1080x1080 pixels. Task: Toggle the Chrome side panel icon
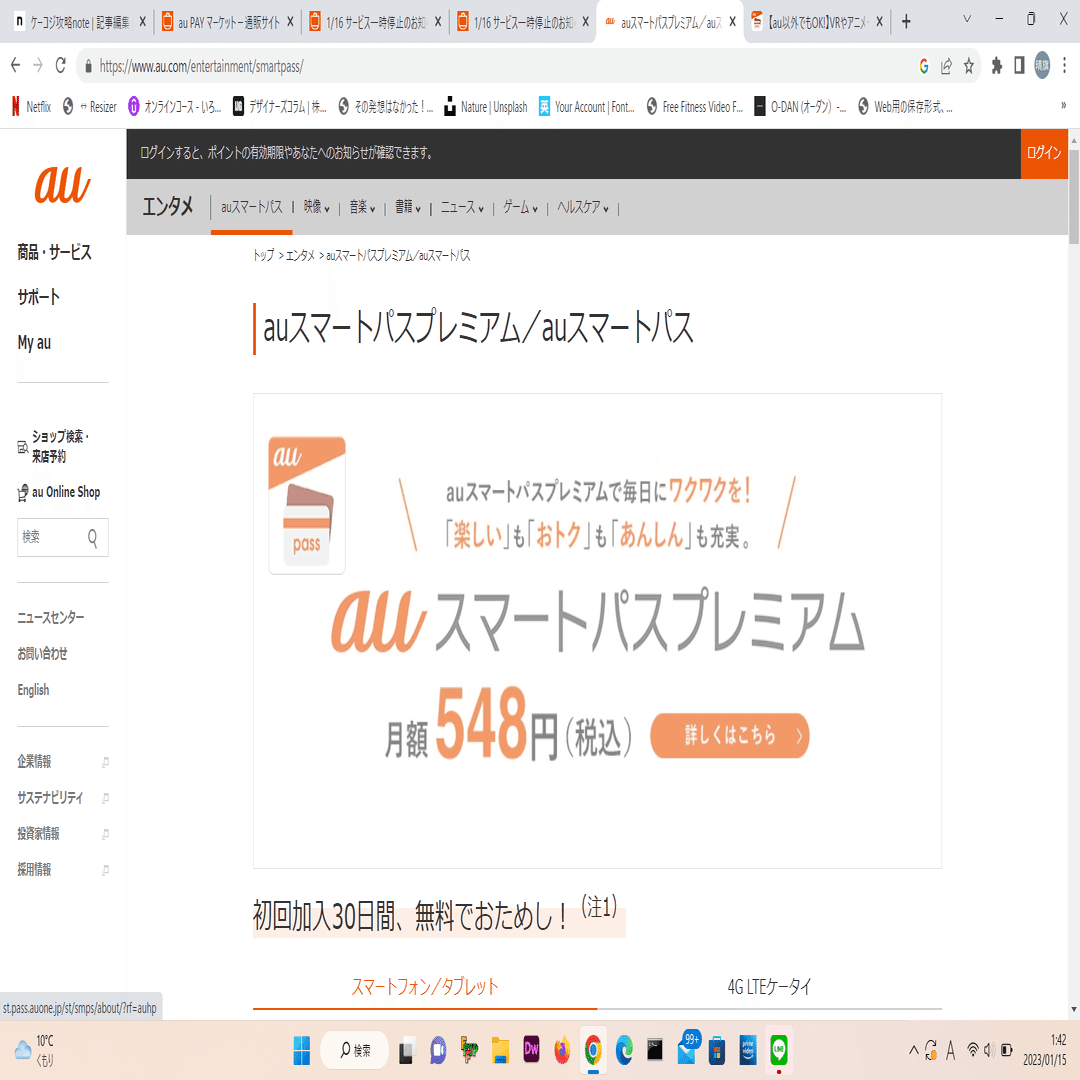1019,65
